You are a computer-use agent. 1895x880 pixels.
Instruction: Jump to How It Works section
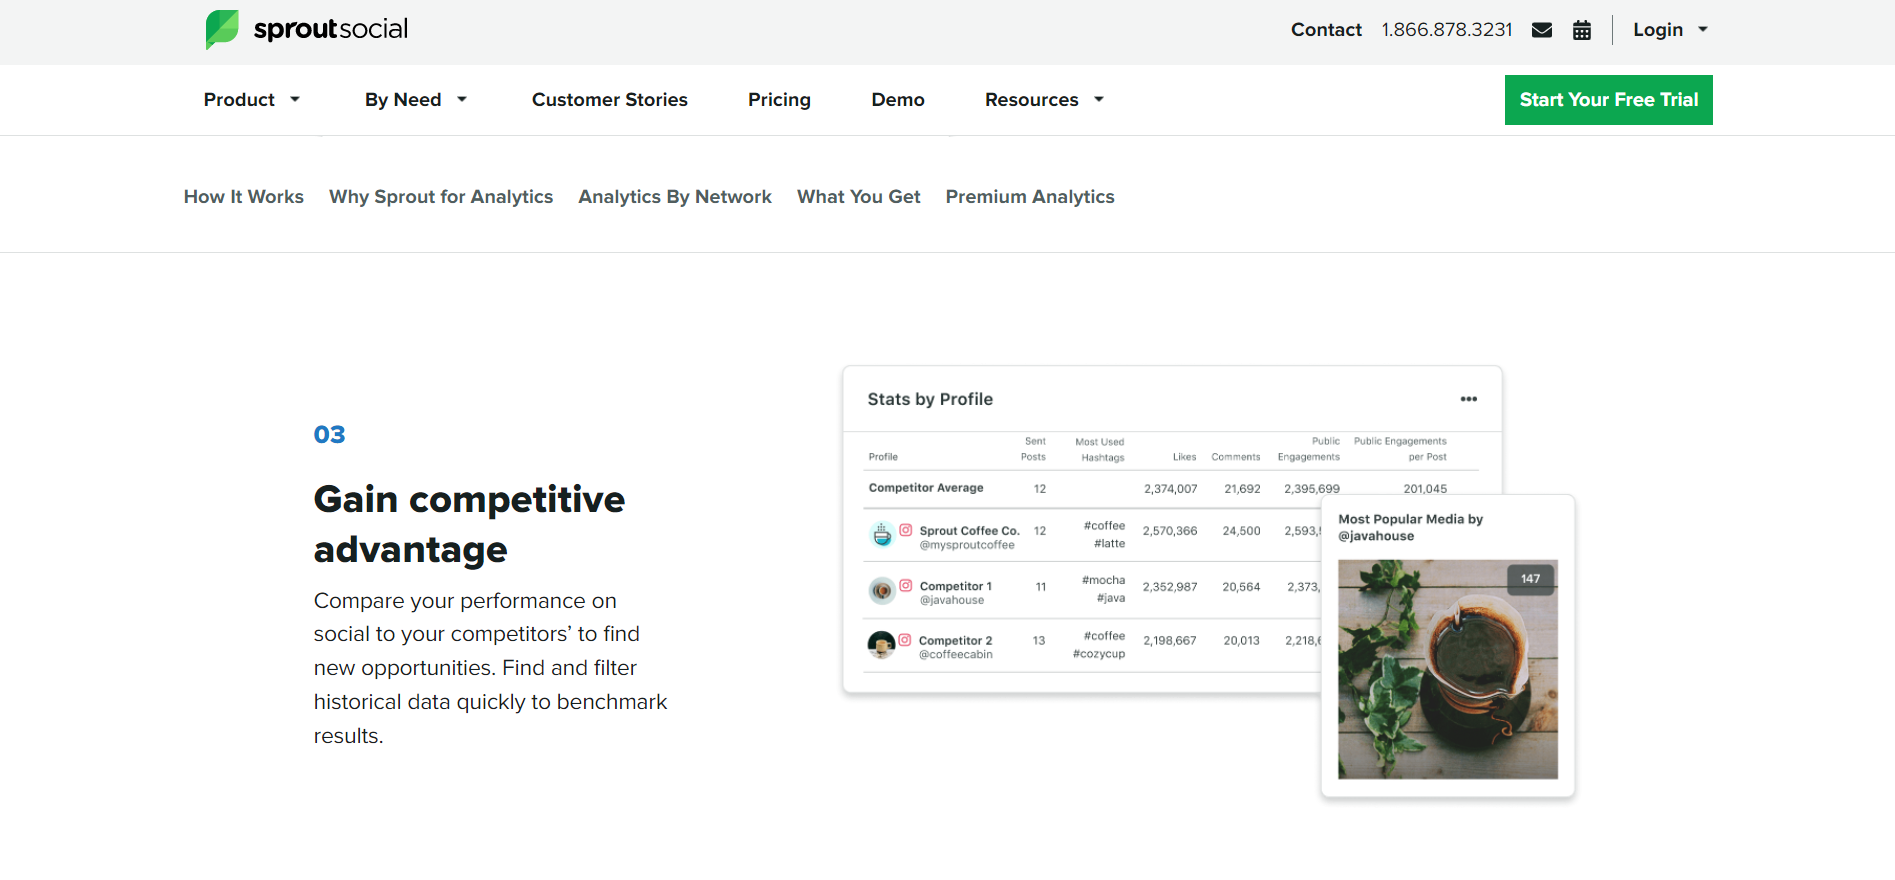(244, 197)
